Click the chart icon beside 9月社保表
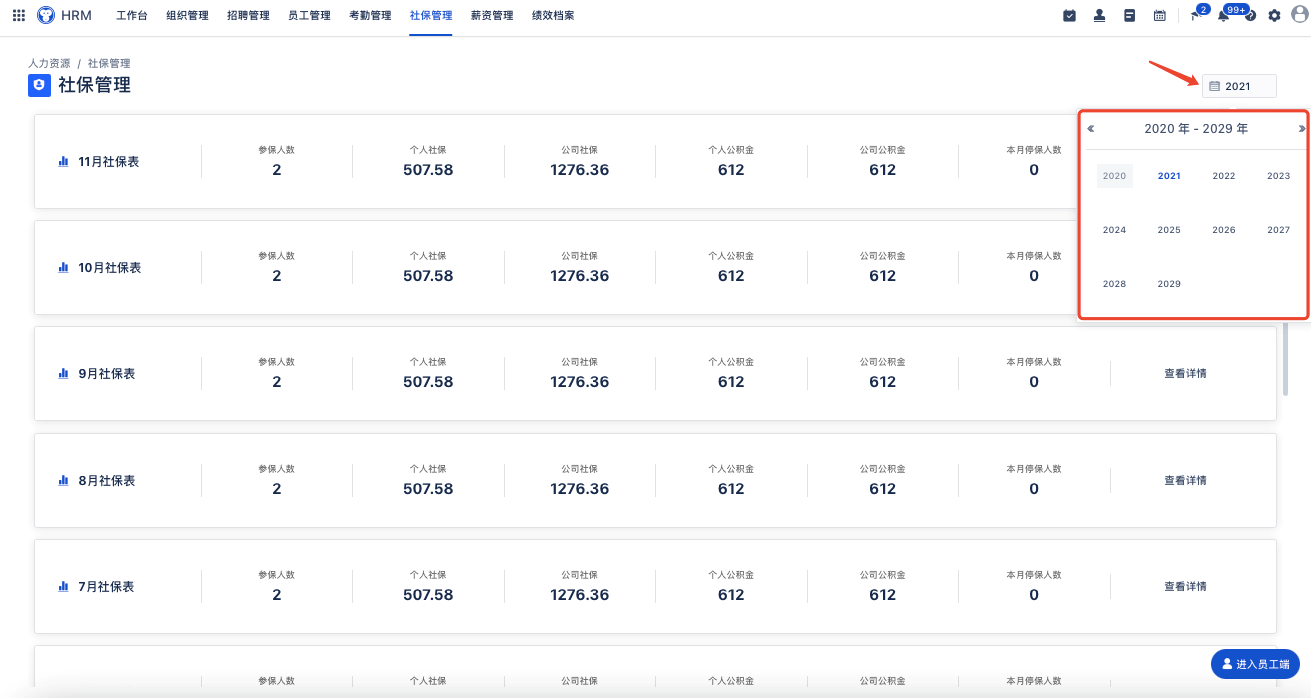1311x698 pixels. click(63, 374)
